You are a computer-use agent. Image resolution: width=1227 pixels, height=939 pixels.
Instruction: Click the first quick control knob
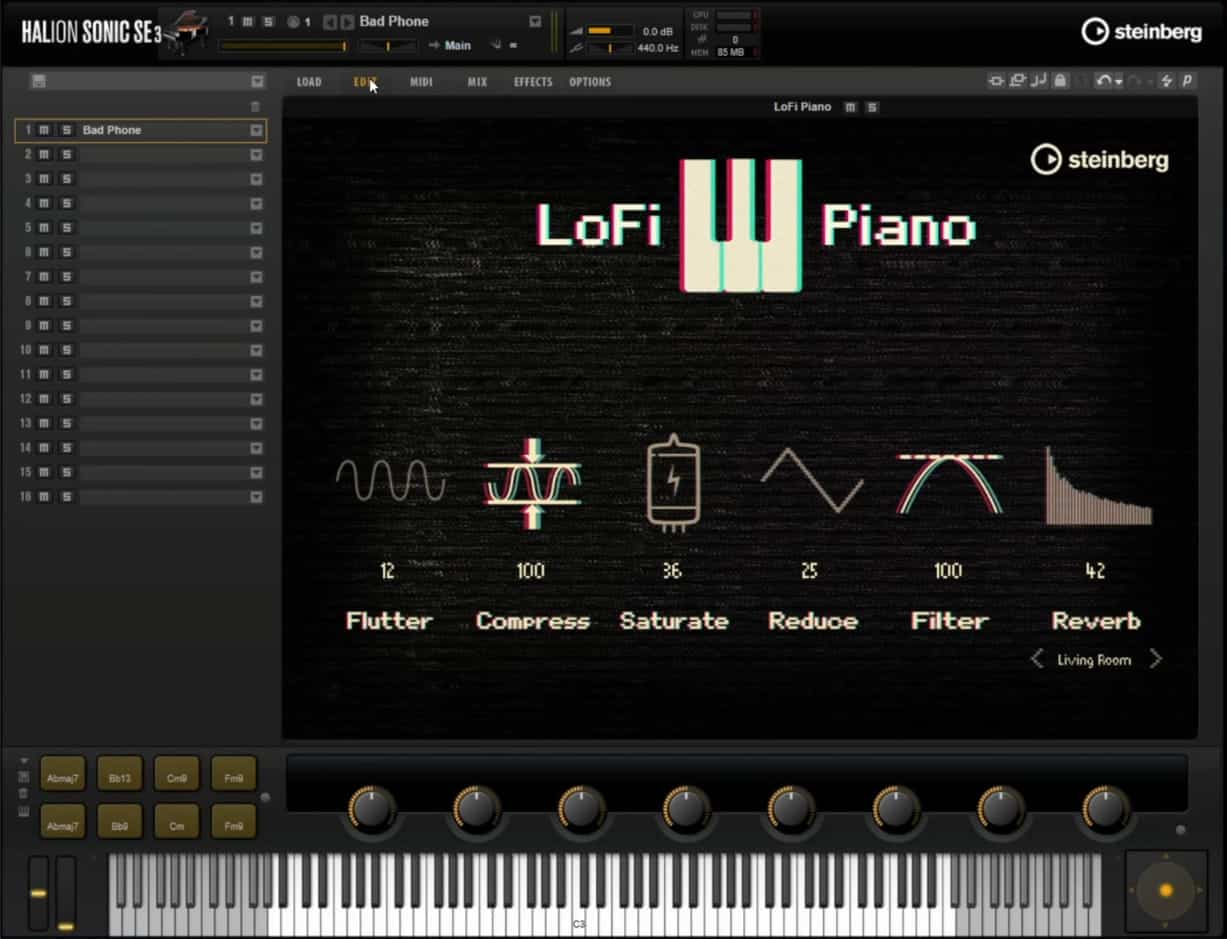[x=371, y=808]
